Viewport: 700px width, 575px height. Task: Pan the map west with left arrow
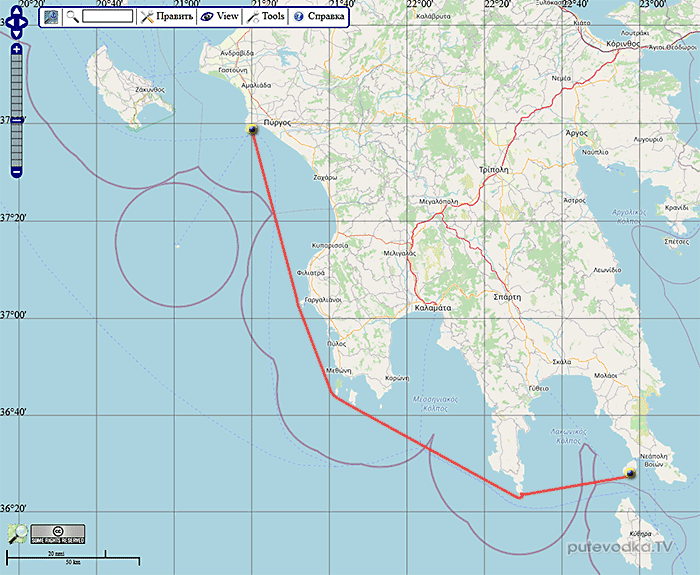[7, 22]
